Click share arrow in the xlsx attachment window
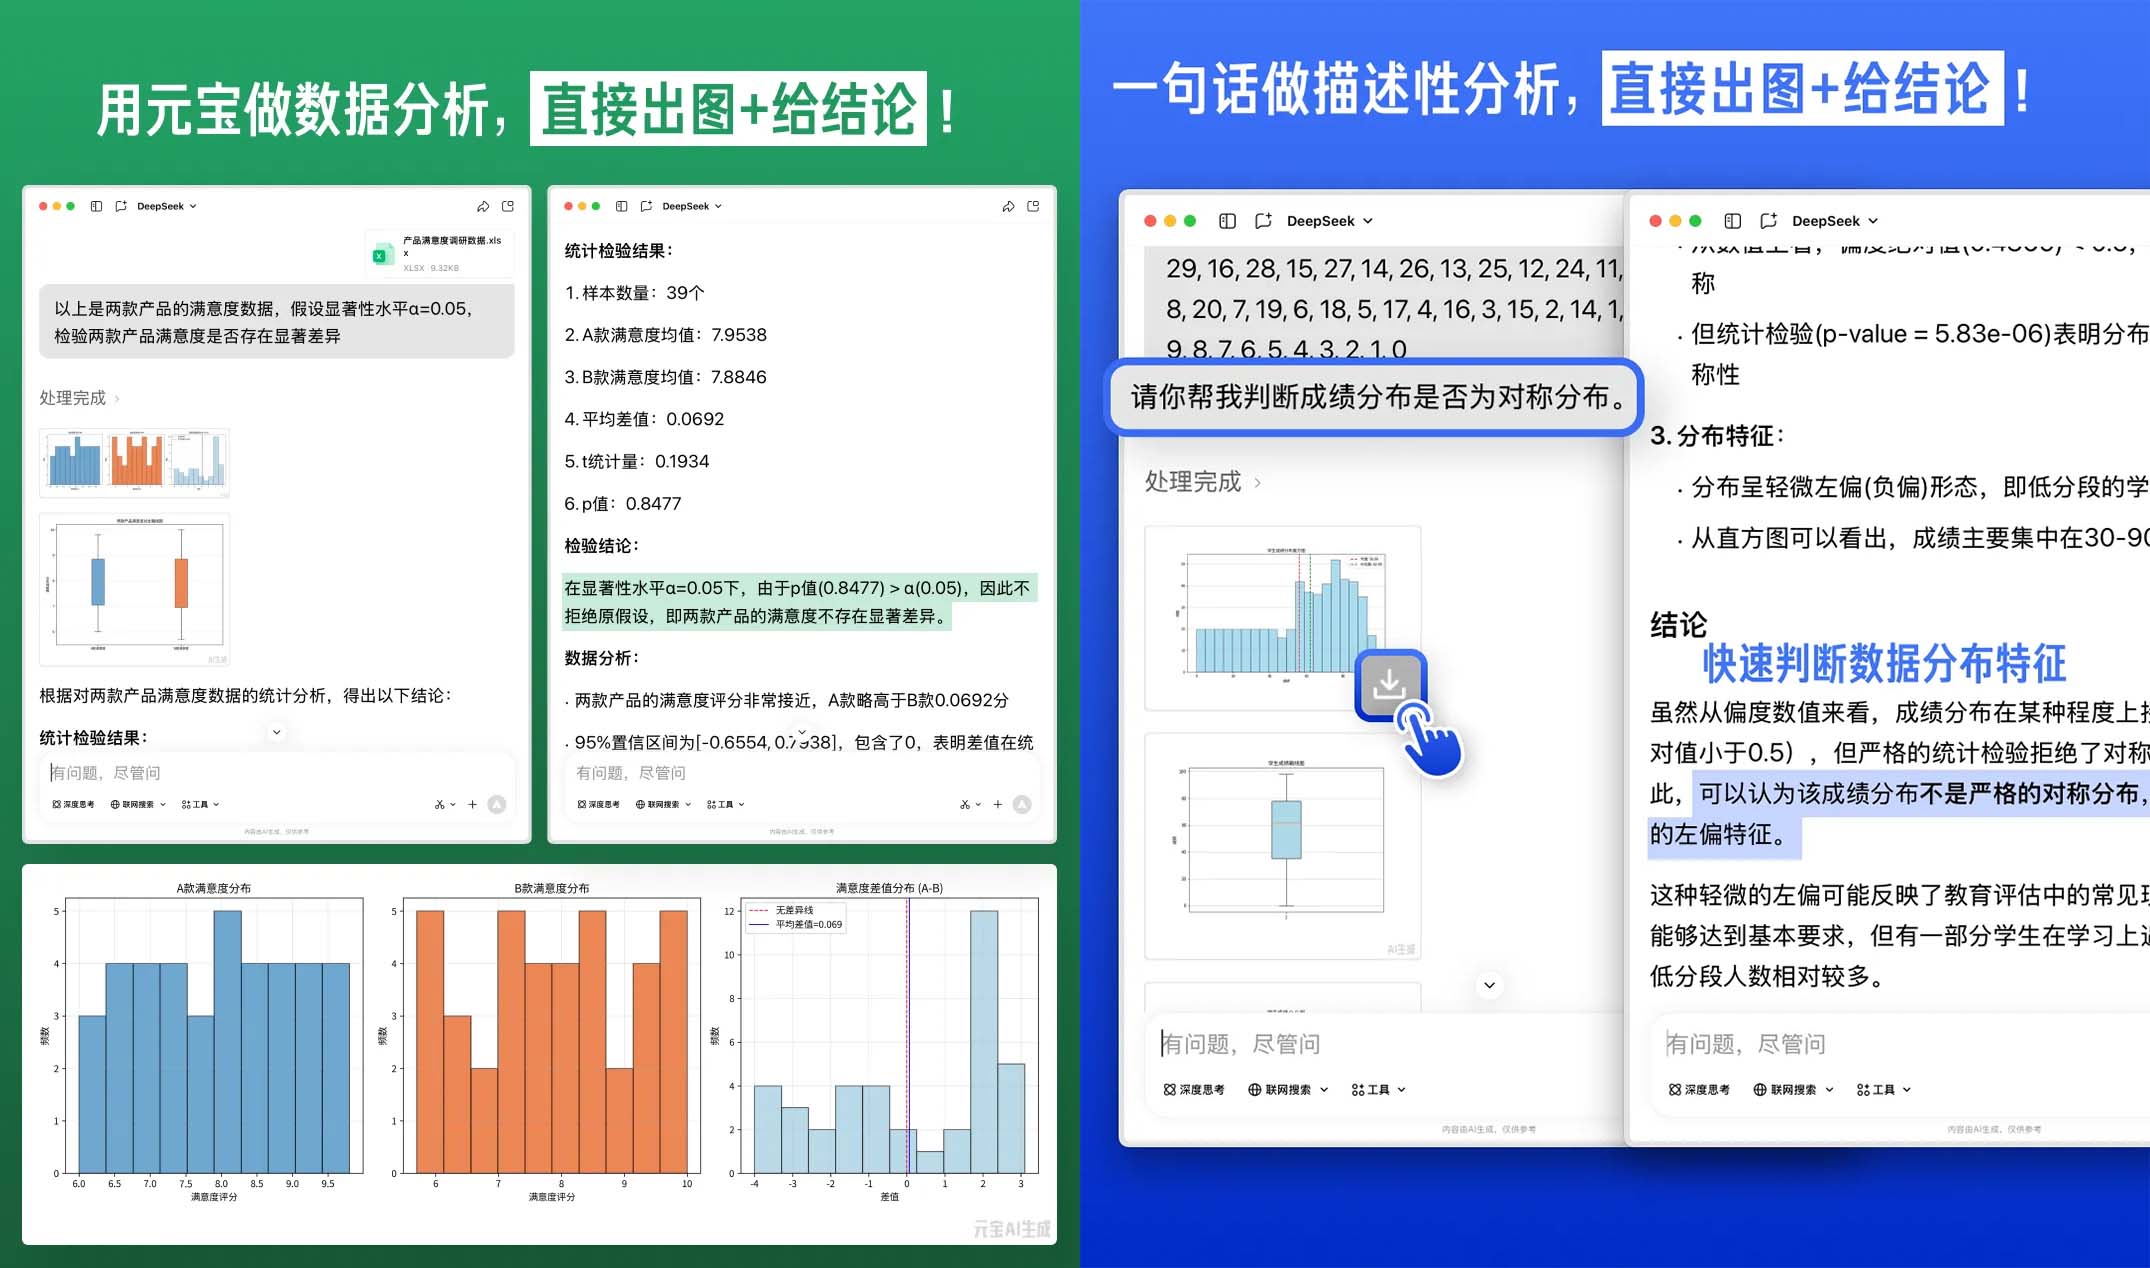Screen dimensions: 2150x1268 (x=483, y=206)
